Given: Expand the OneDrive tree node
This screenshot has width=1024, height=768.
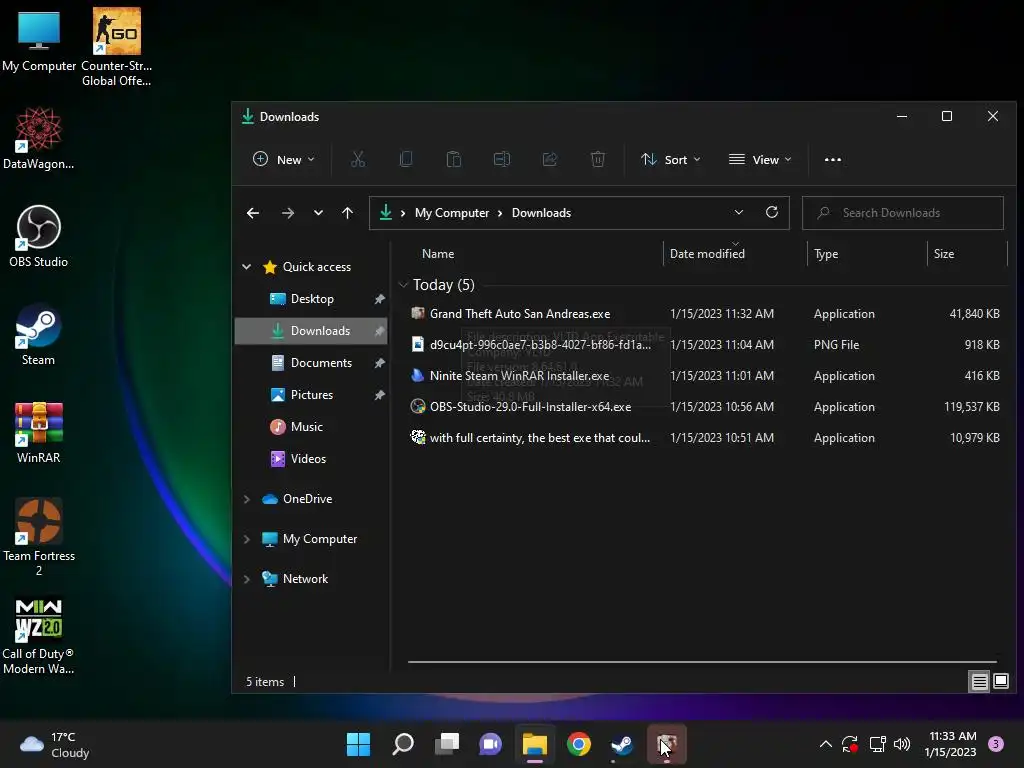Looking at the screenshot, I should 247,499.
